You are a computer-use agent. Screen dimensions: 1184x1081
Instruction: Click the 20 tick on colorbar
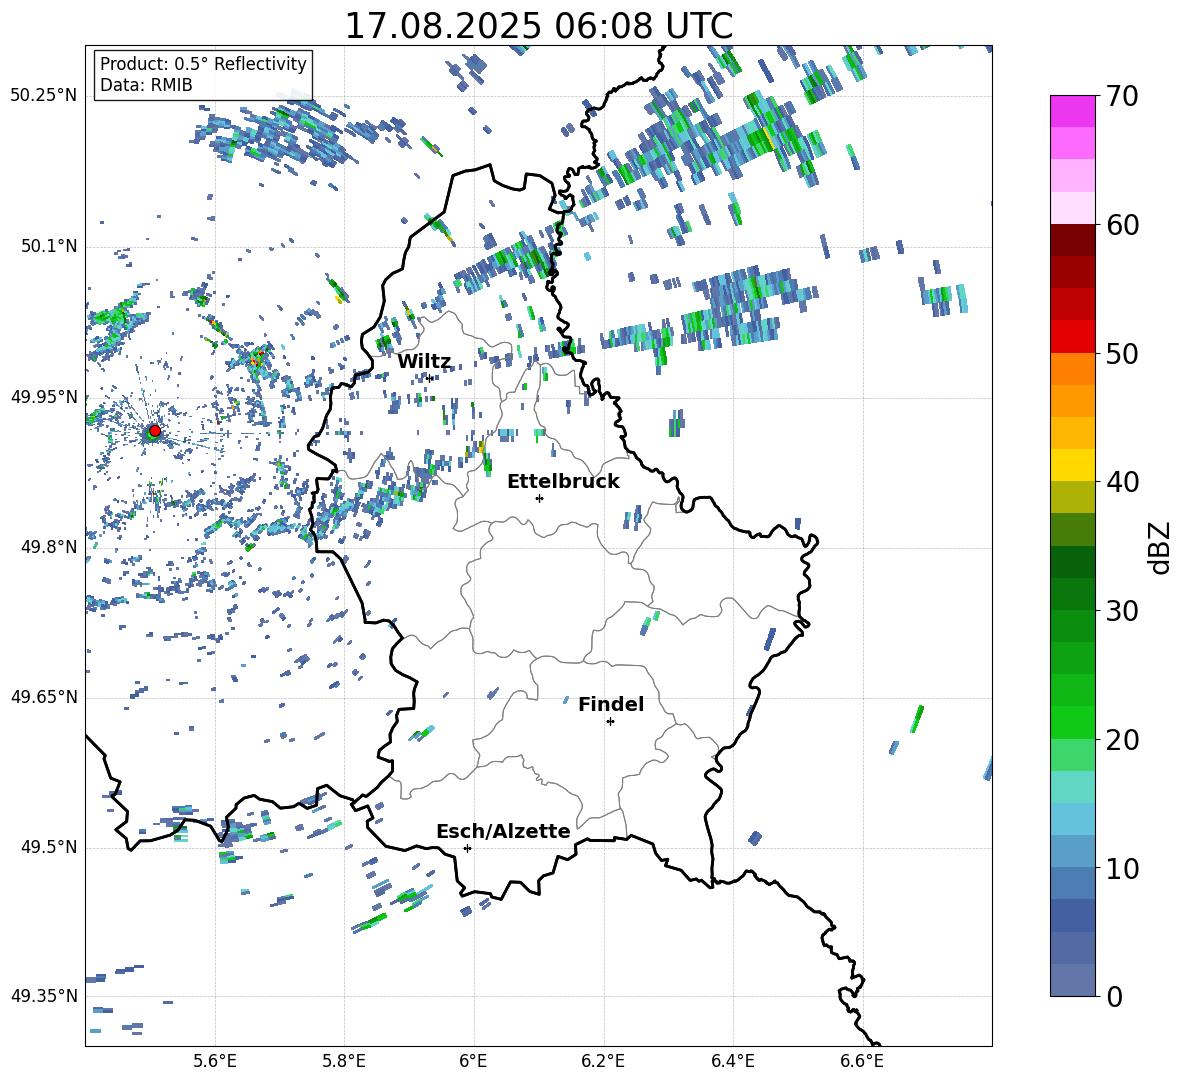tap(1122, 739)
